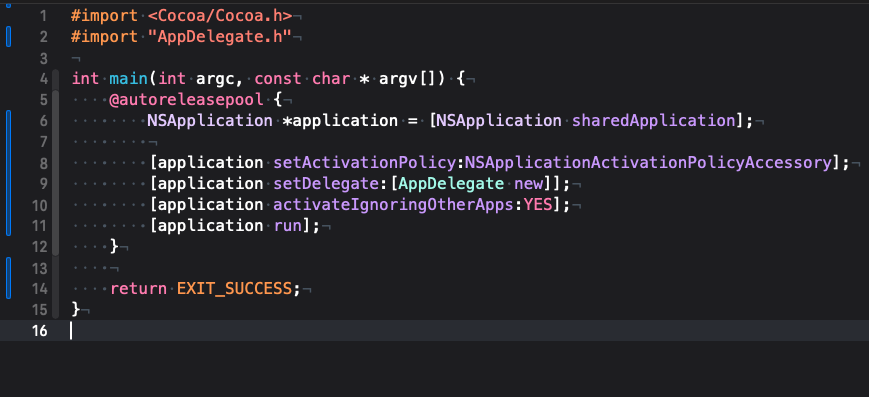Image resolution: width=869 pixels, height=397 pixels.
Task: Click the activateIgnoringOtherApps: selector
Action: point(398,205)
